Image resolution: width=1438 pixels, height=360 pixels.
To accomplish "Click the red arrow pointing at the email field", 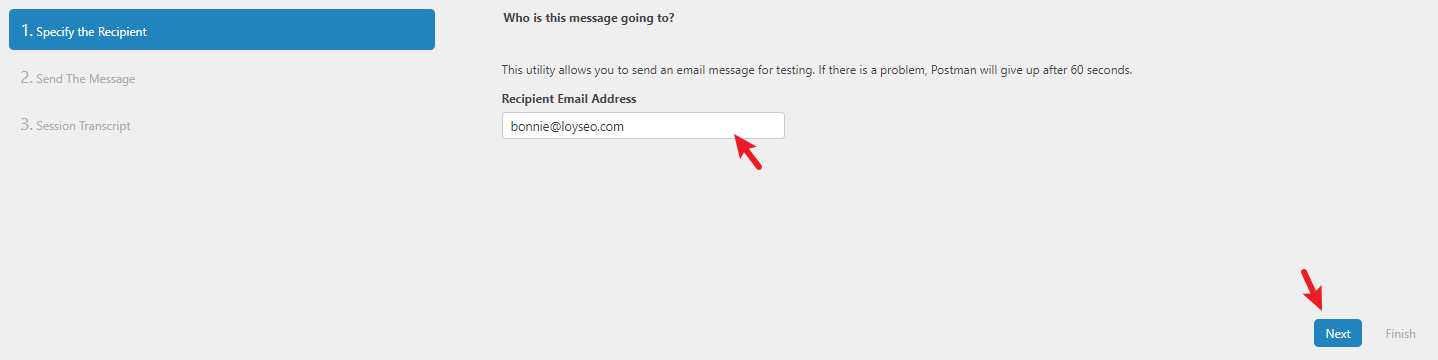I will coord(748,152).
